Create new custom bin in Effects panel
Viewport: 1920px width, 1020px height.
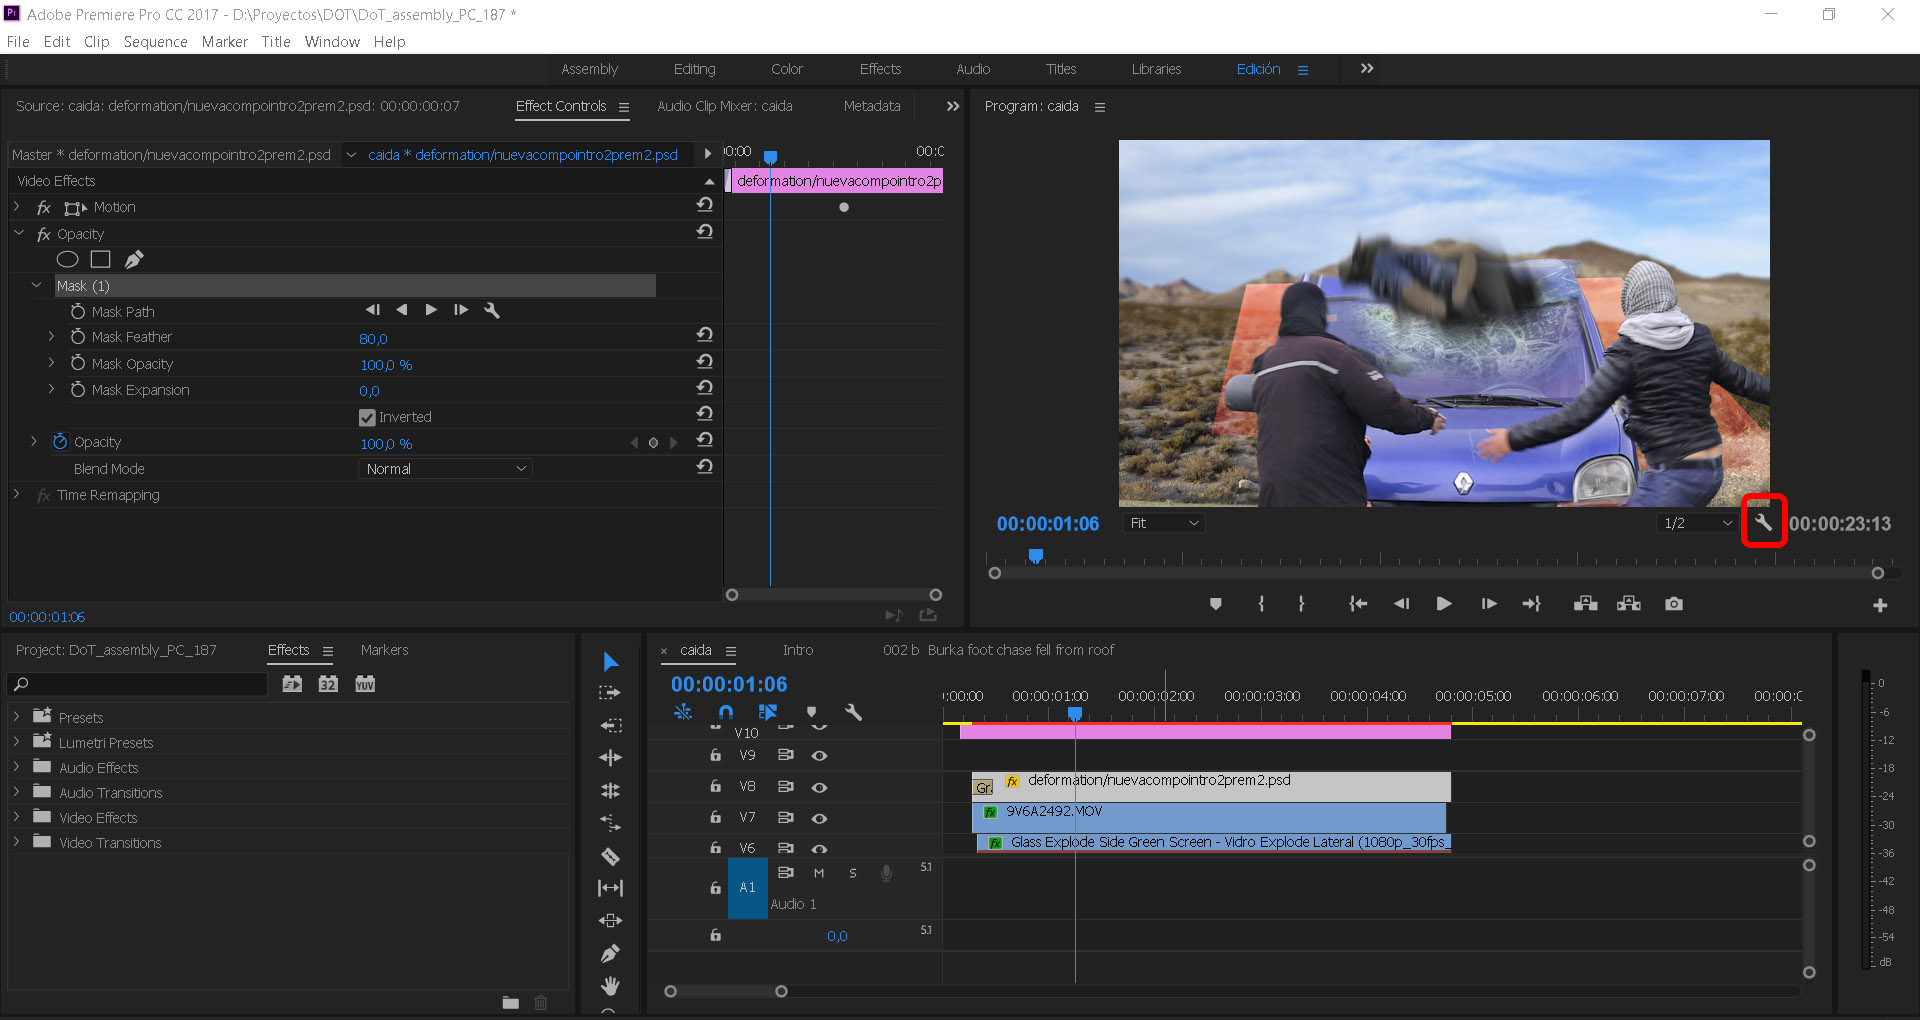[511, 1002]
